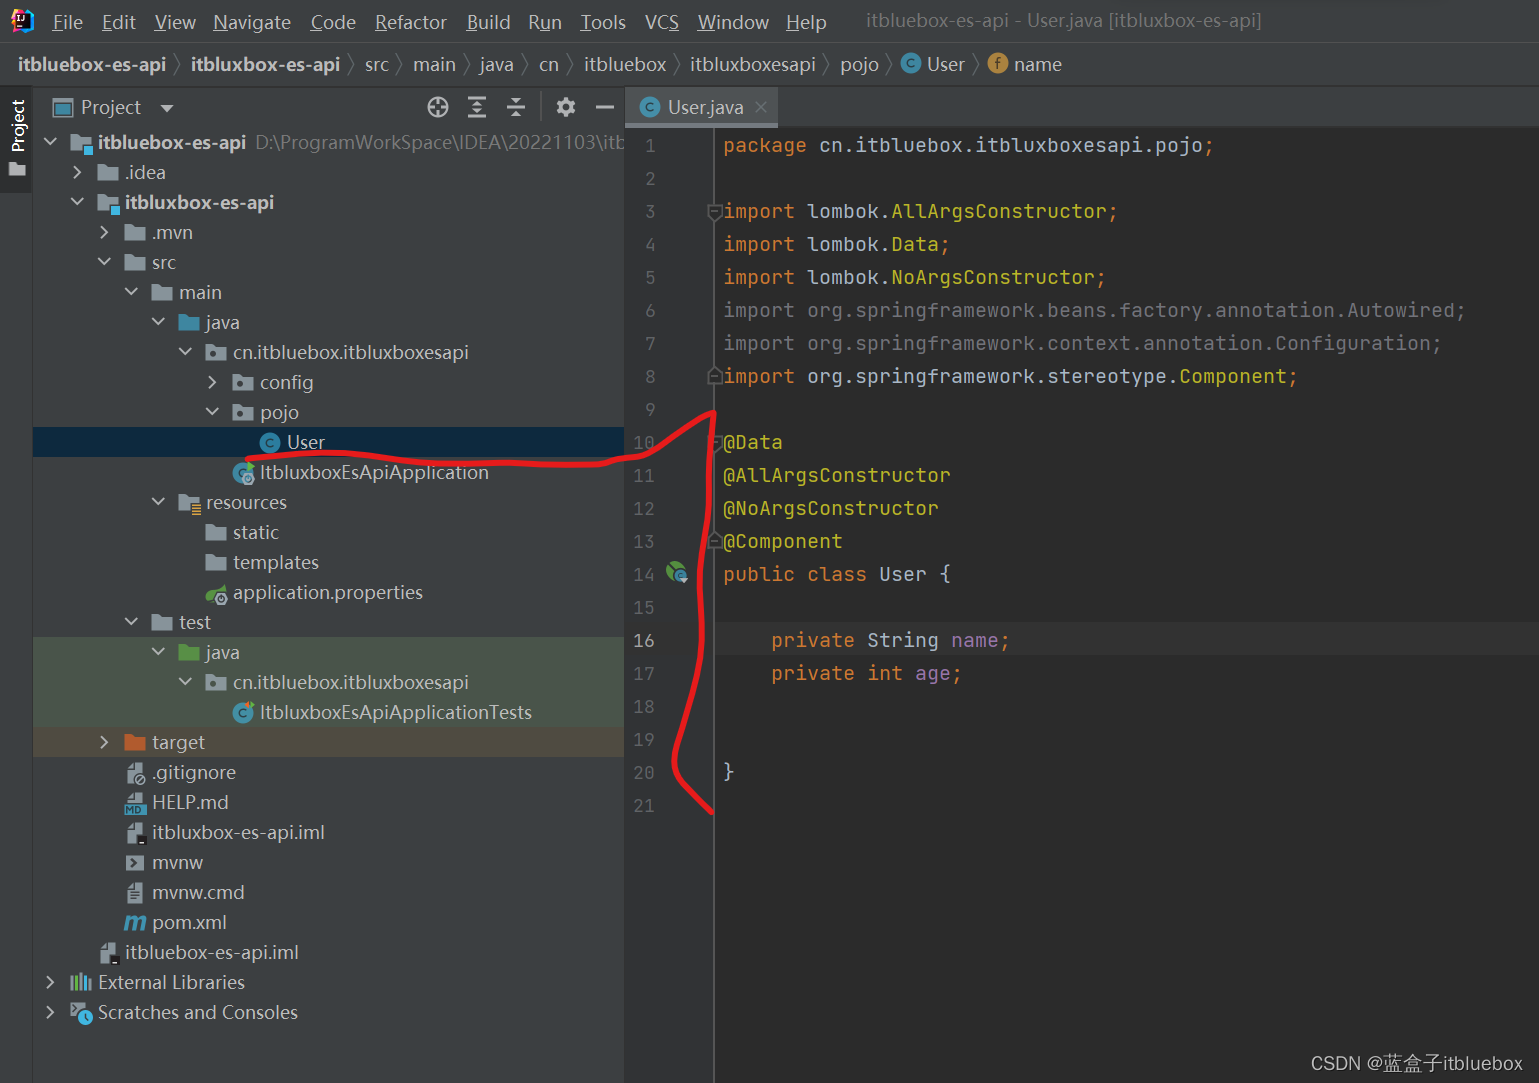Open the VCS menu
The height and width of the screenshot is (1083, 1539).
click(662, 22)
